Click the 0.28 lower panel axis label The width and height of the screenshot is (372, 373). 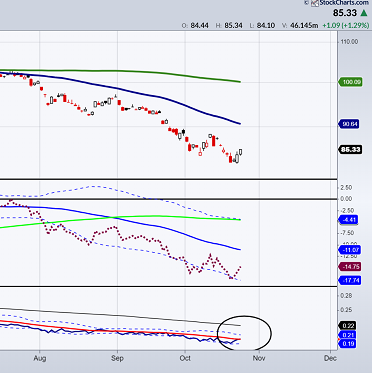[346, 296]
